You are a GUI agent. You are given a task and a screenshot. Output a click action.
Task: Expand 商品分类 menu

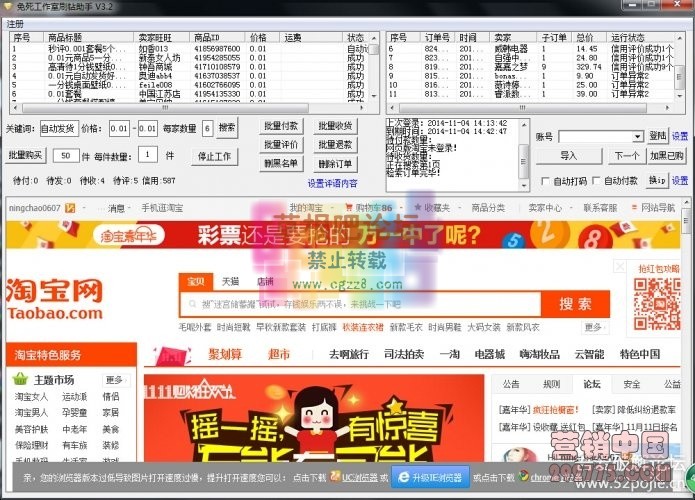(488, 207)
